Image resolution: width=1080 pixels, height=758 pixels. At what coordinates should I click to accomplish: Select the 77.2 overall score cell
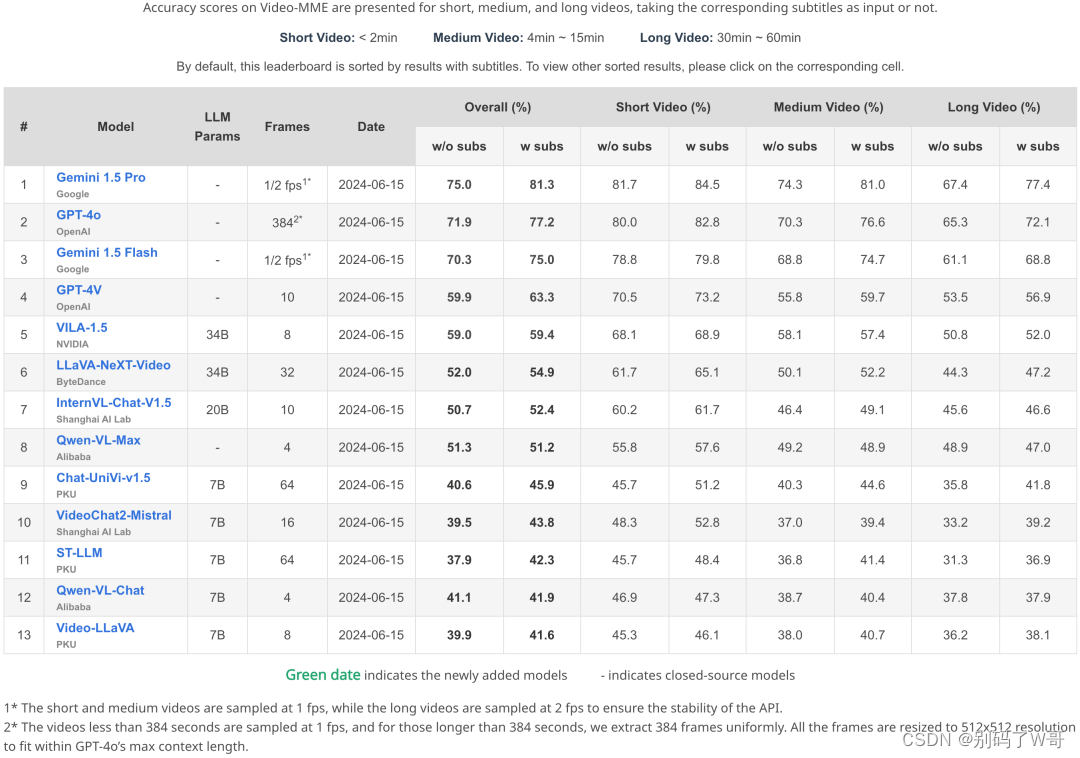click(542, 222)
